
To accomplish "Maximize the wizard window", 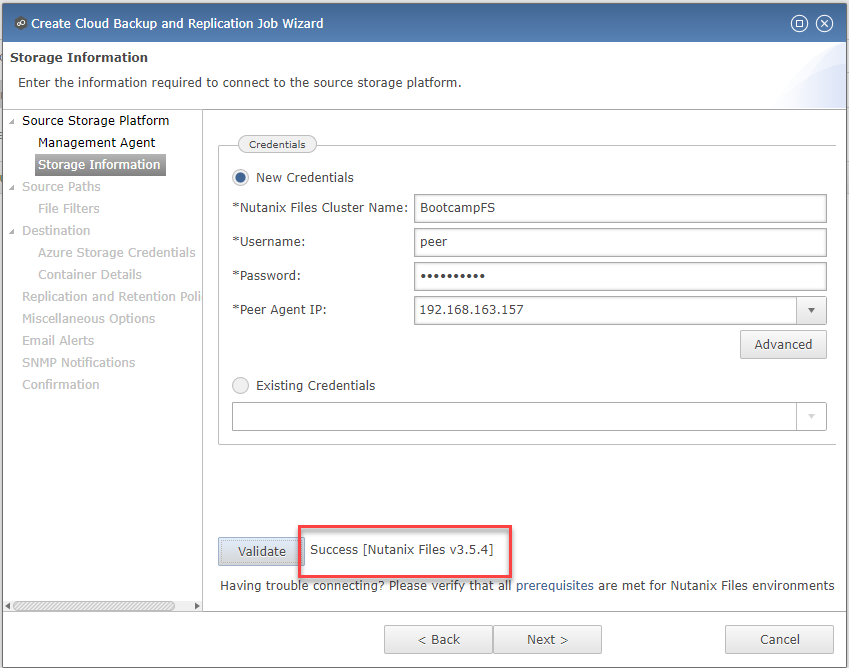I will tap(799, 24).
